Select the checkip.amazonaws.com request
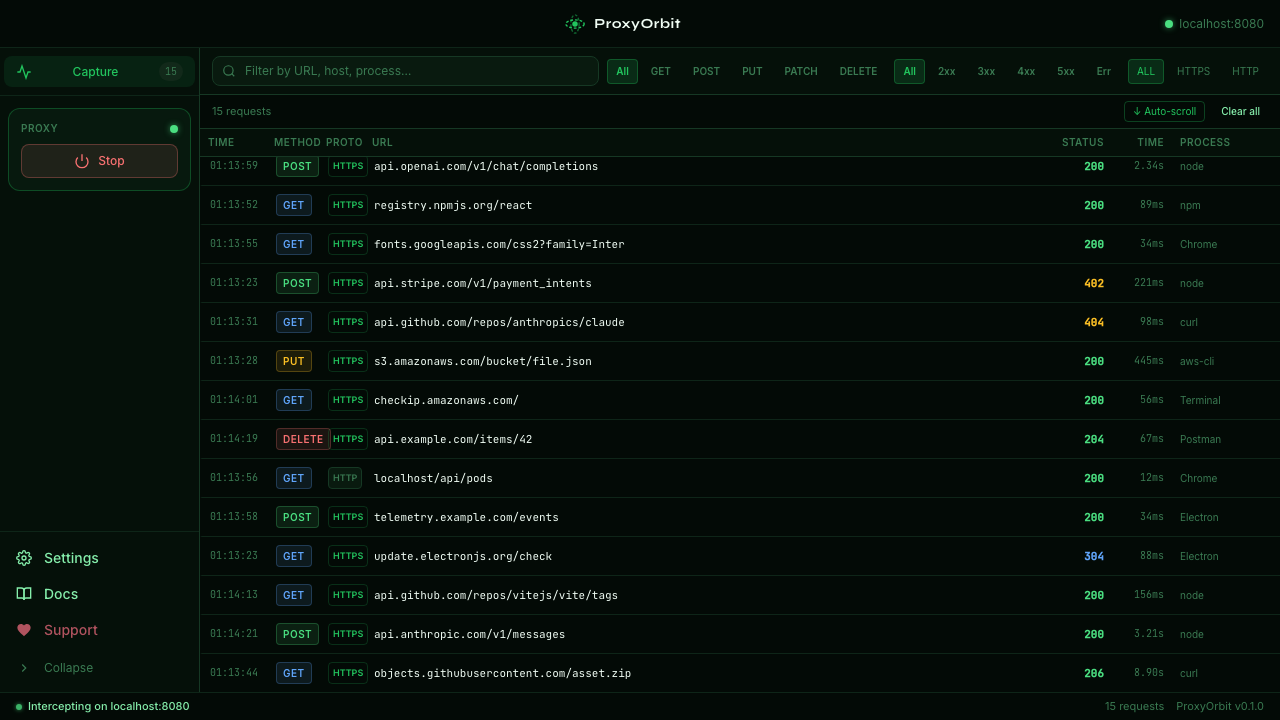This screenshot has width=1280, height=720. (740, 400)
